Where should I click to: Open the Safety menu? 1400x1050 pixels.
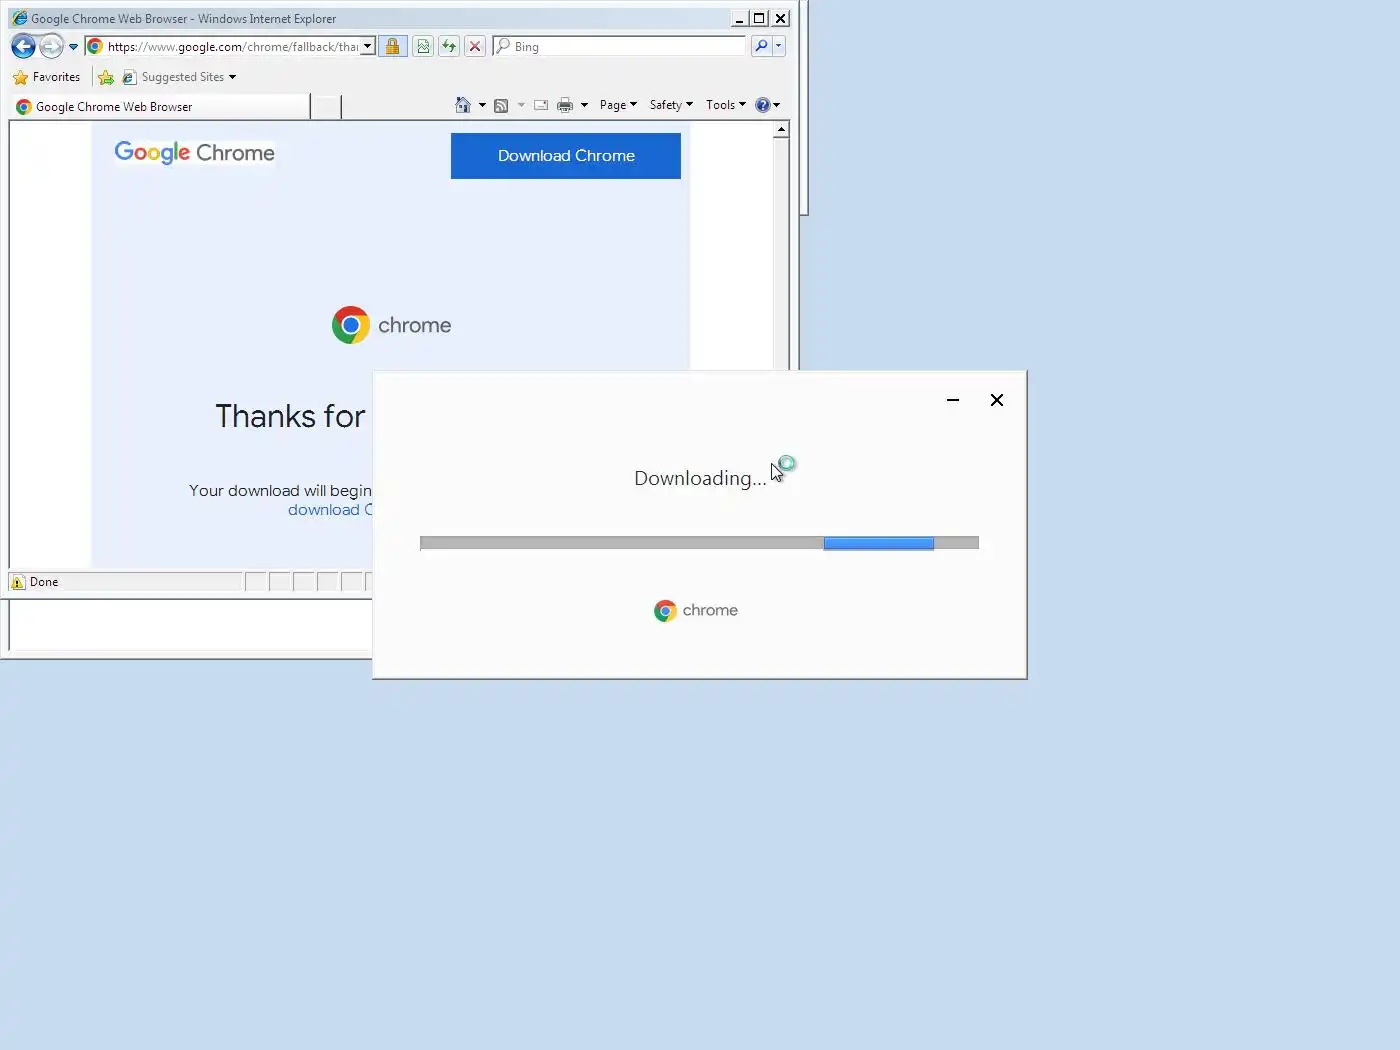671,105
